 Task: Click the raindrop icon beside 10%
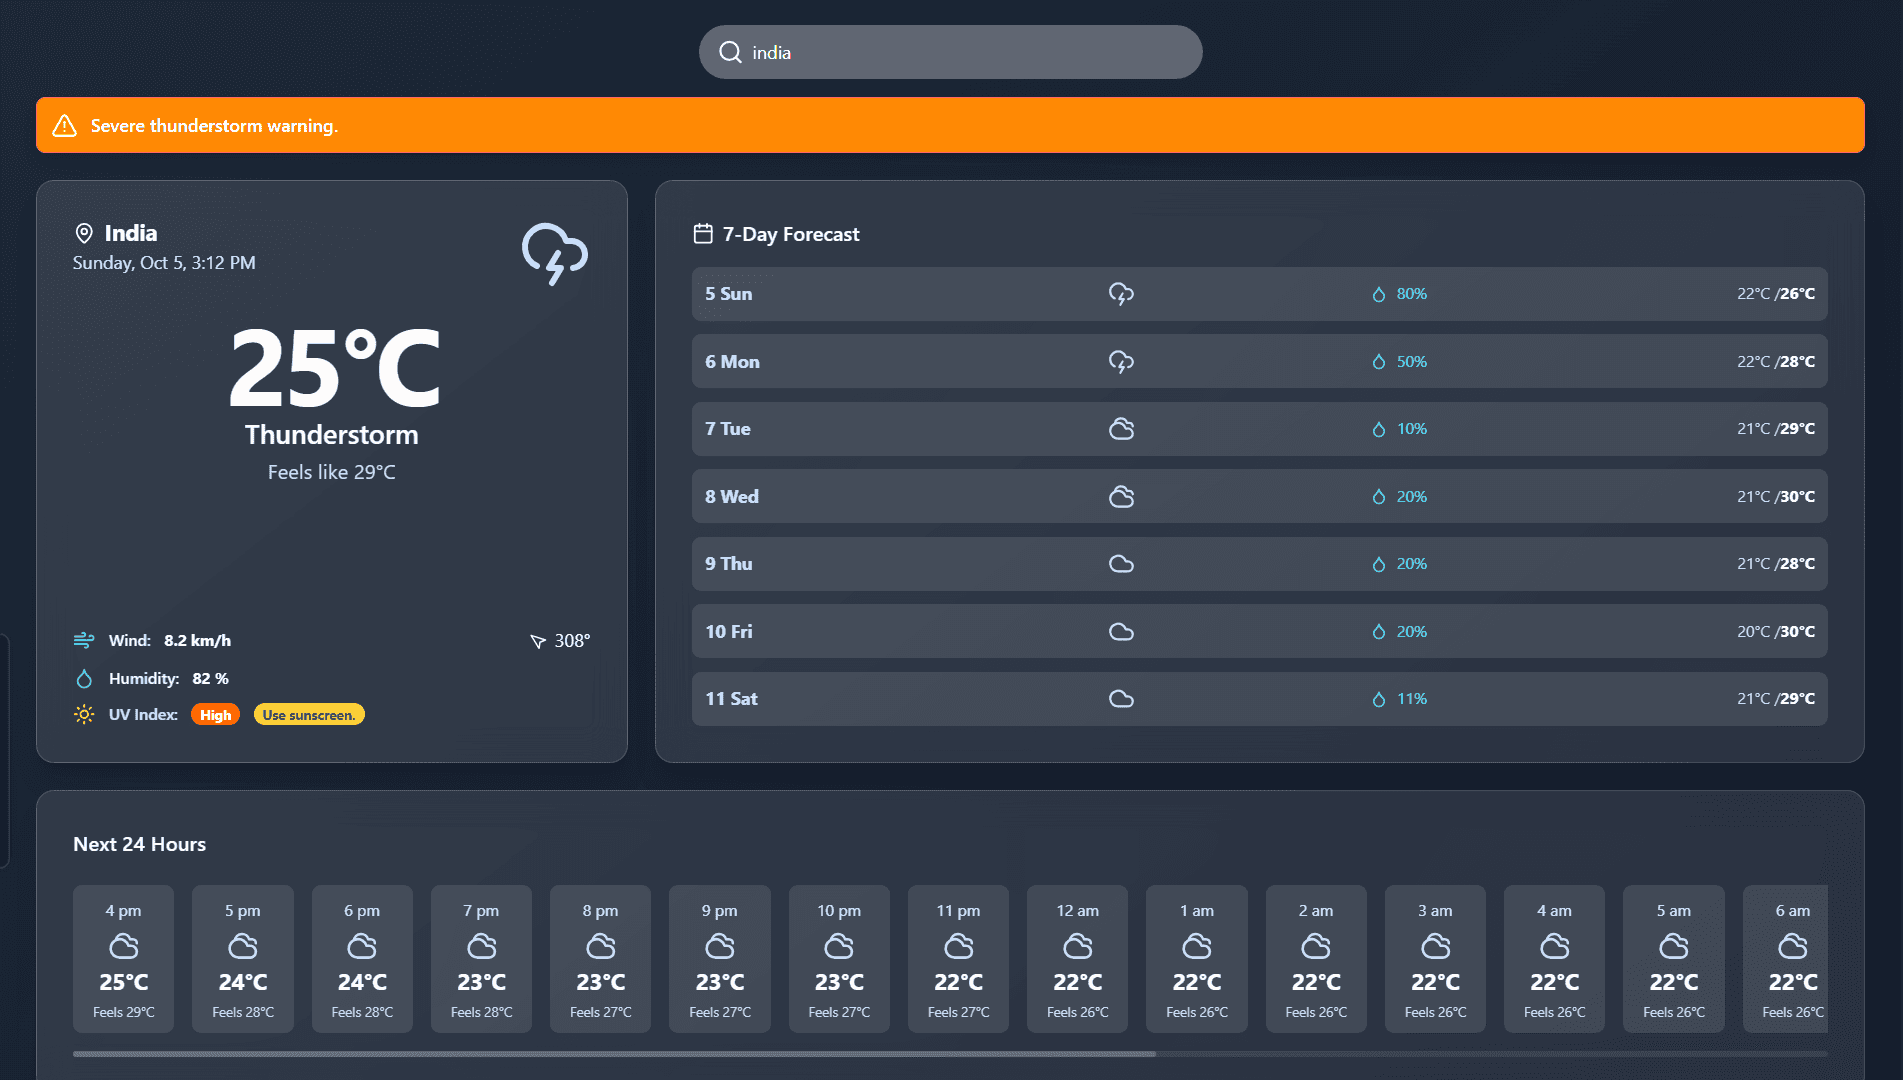1379,429
